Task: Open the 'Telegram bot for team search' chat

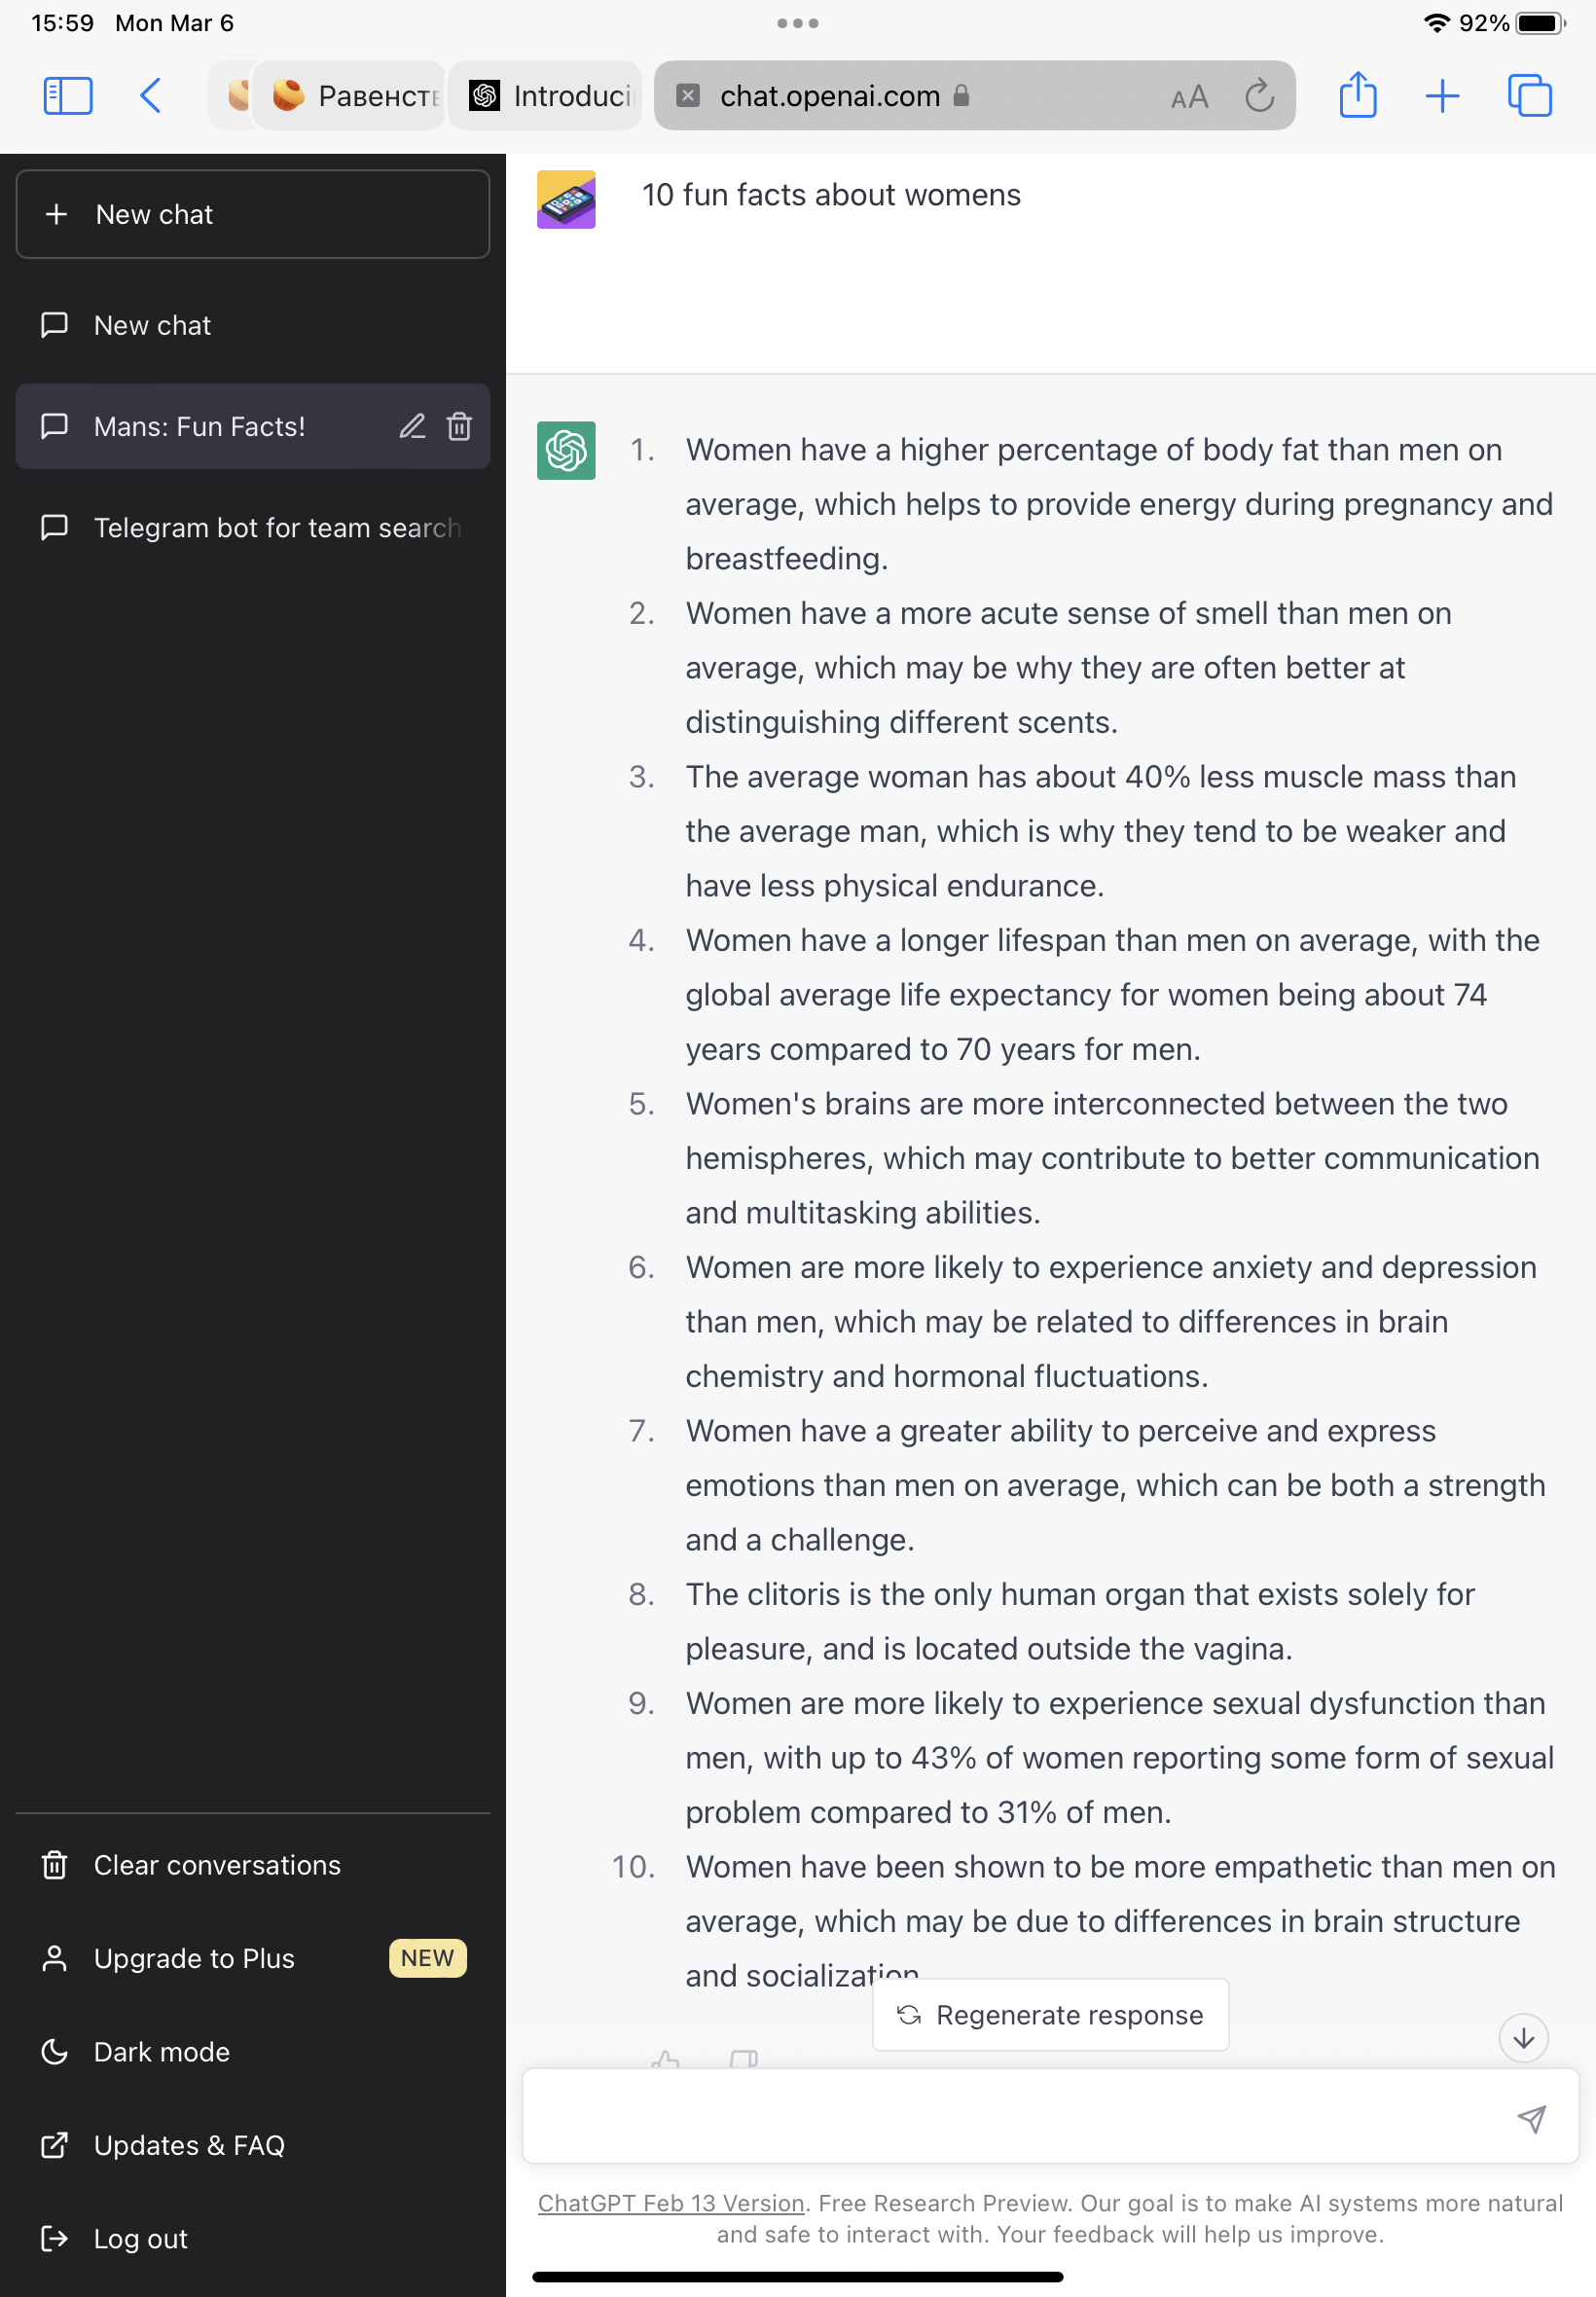Action: [x=276, y=527]
